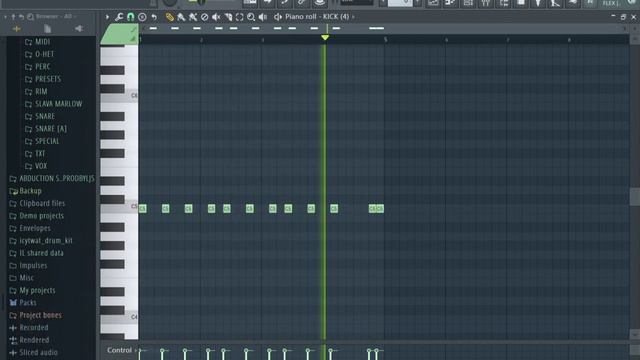Pick the Zoom magnifier tool

click(251, 17)
